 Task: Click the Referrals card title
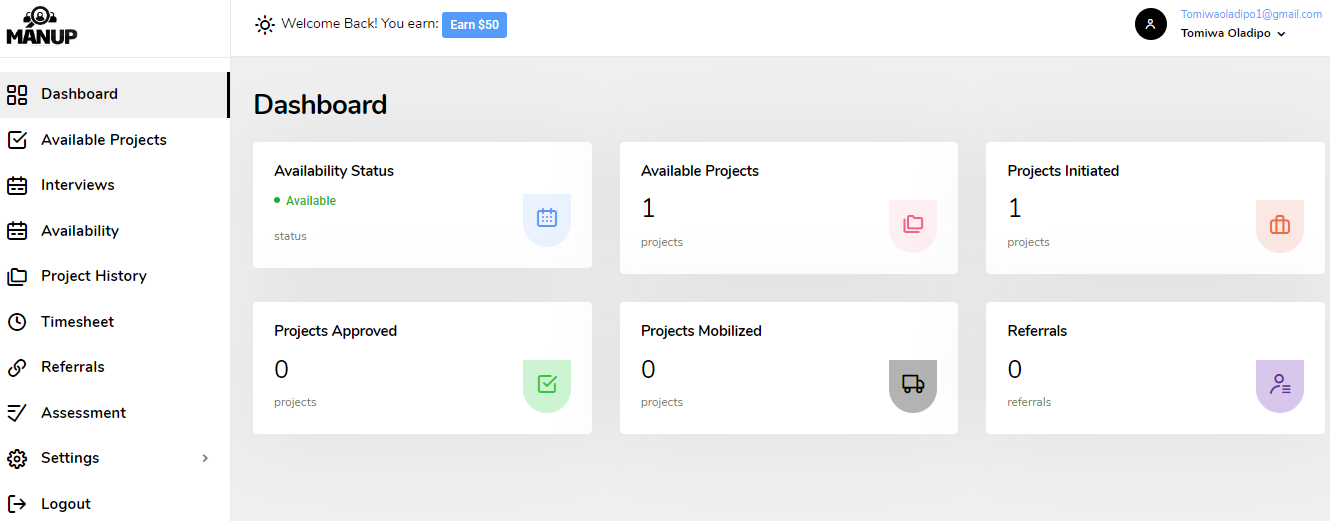coord(1037,331)
